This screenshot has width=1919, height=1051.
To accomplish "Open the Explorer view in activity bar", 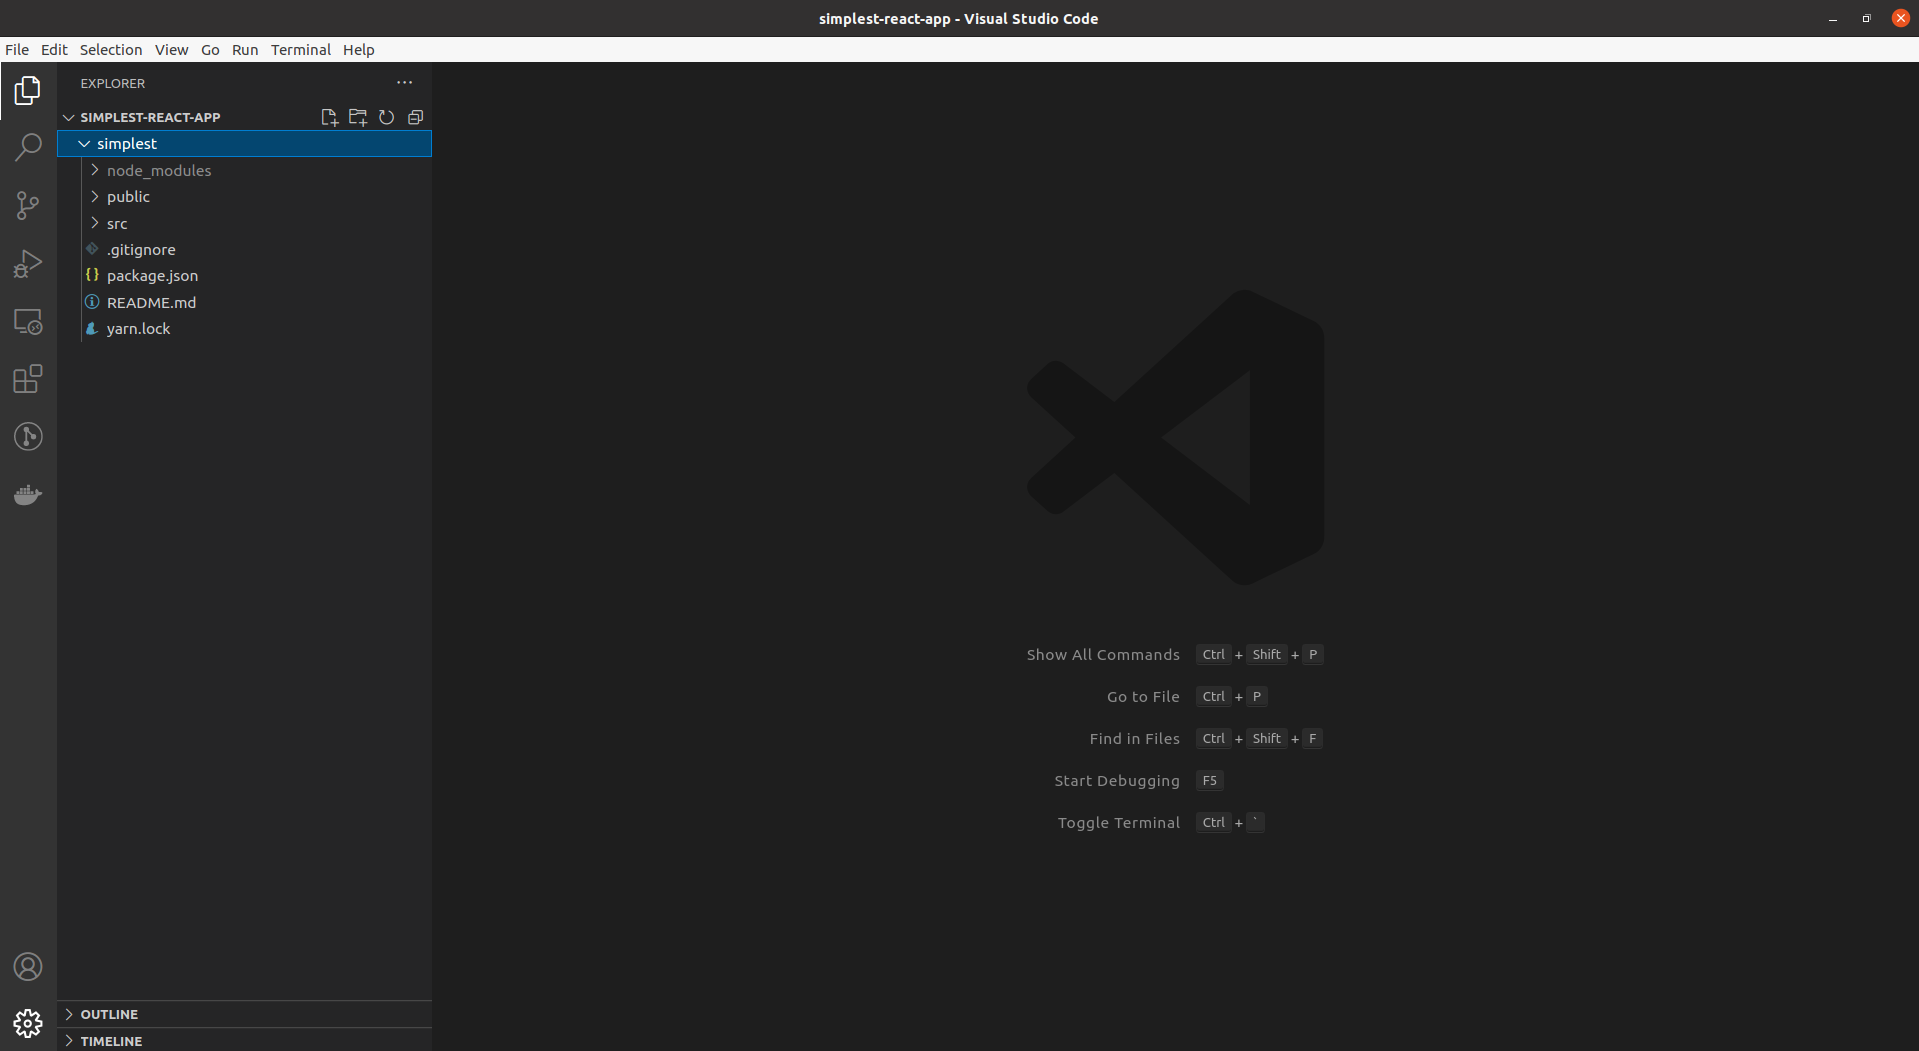I will (x=28, y=91).
